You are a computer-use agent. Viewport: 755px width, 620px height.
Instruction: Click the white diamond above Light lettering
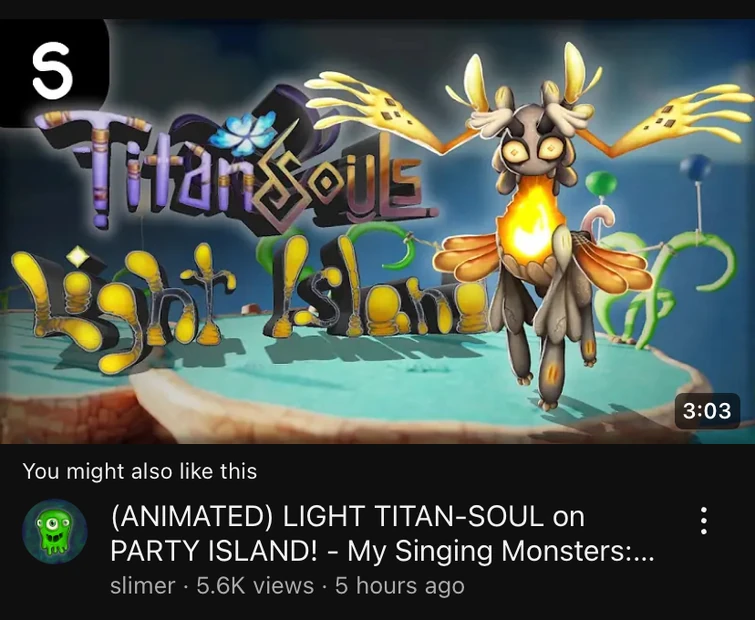(x=78, y=256)
